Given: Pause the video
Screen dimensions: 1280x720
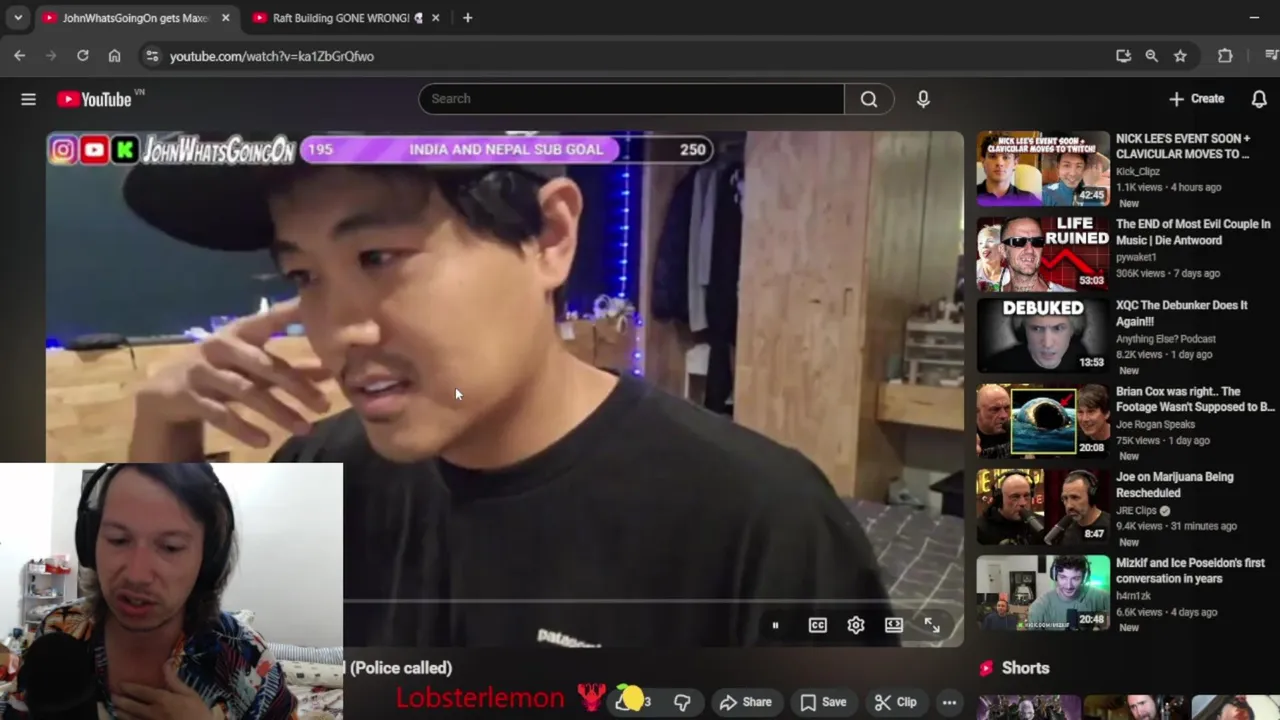Looking at the screenshot, I should 775,625.
